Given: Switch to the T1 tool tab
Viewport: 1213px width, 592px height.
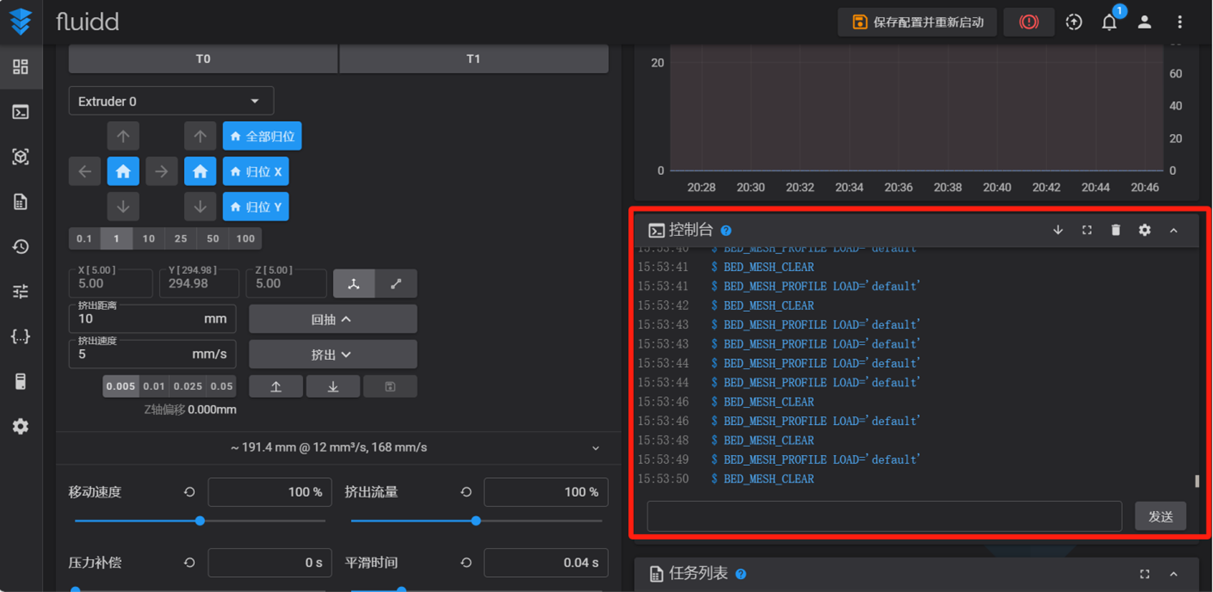Looking at the screenshot, I should click(473, 59).
